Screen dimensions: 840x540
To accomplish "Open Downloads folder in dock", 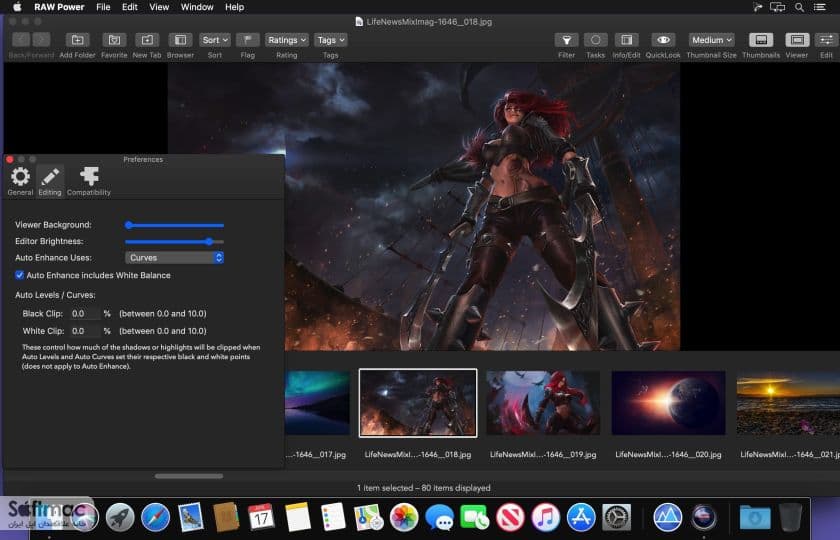I will pyautogui.click(x=755, y=518).
